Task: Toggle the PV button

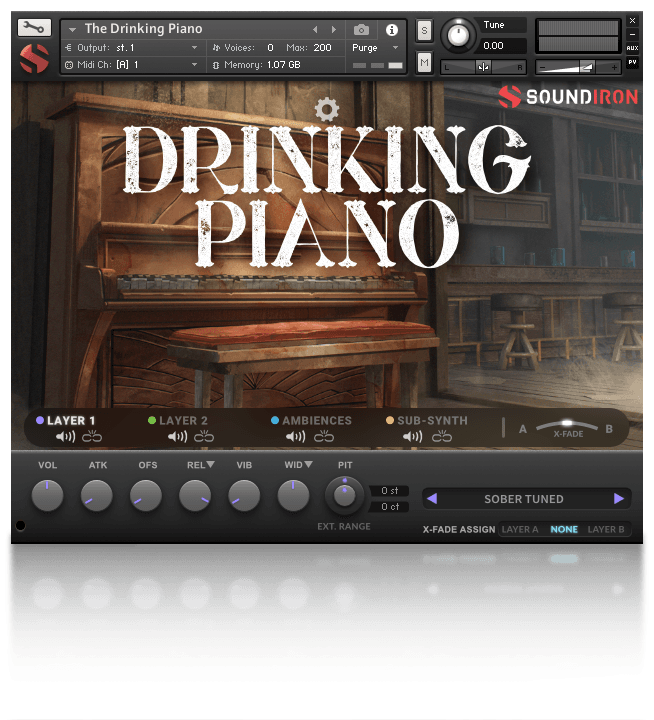Action: [632, 62]
